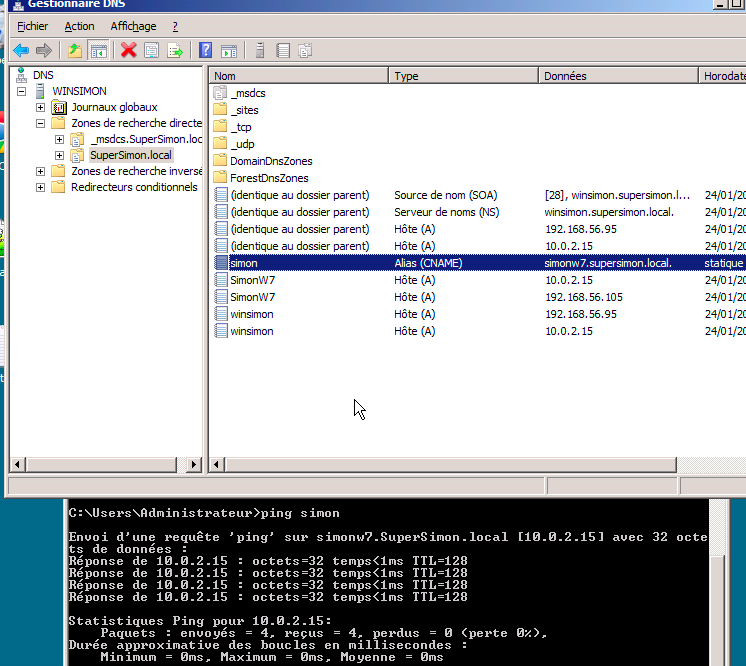Screen dimensions: 746x666
Task: Open the Fichier menu
Action: coord(32,26)
